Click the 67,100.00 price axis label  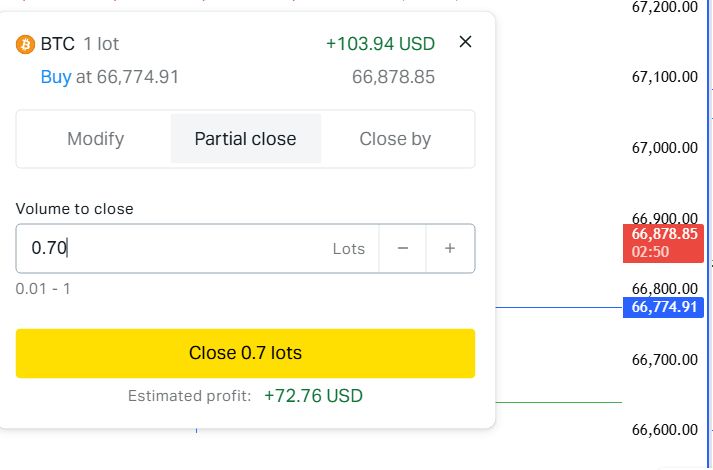click(x=664, y=77)
